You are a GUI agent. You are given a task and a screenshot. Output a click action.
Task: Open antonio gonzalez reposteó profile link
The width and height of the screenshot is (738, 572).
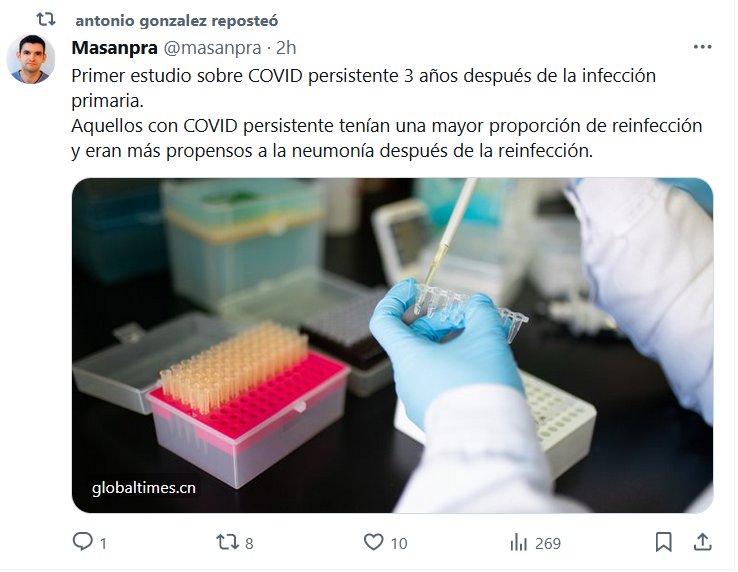[x=176, y=21]
